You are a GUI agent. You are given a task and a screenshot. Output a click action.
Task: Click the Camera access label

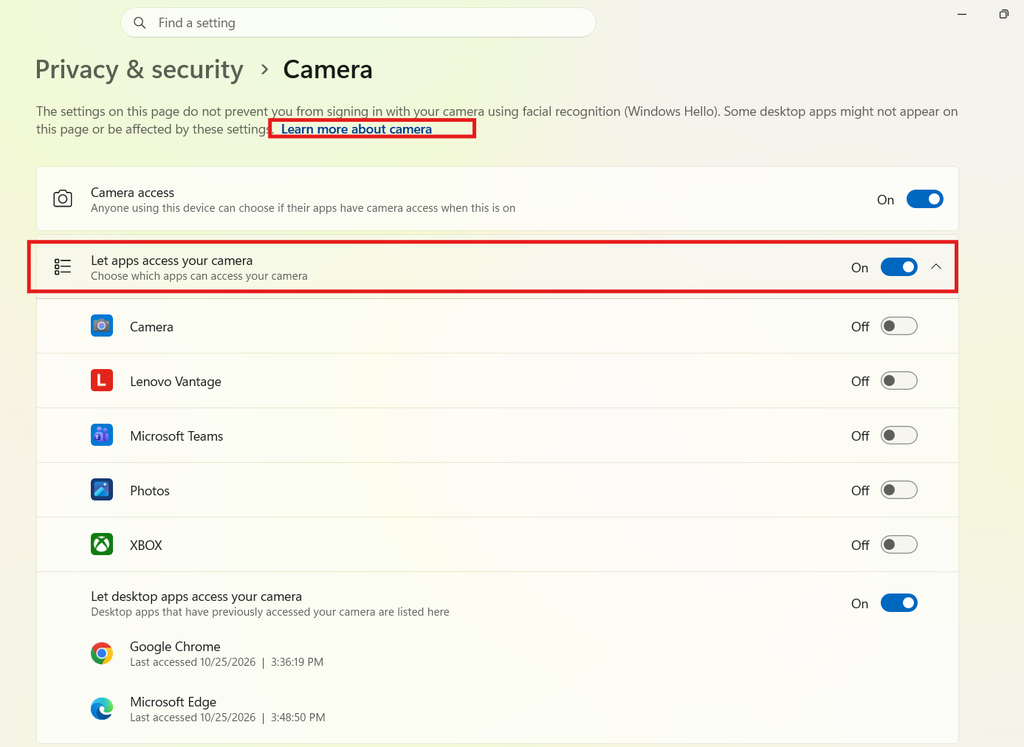pyautogui.click(x=133, y=193)
